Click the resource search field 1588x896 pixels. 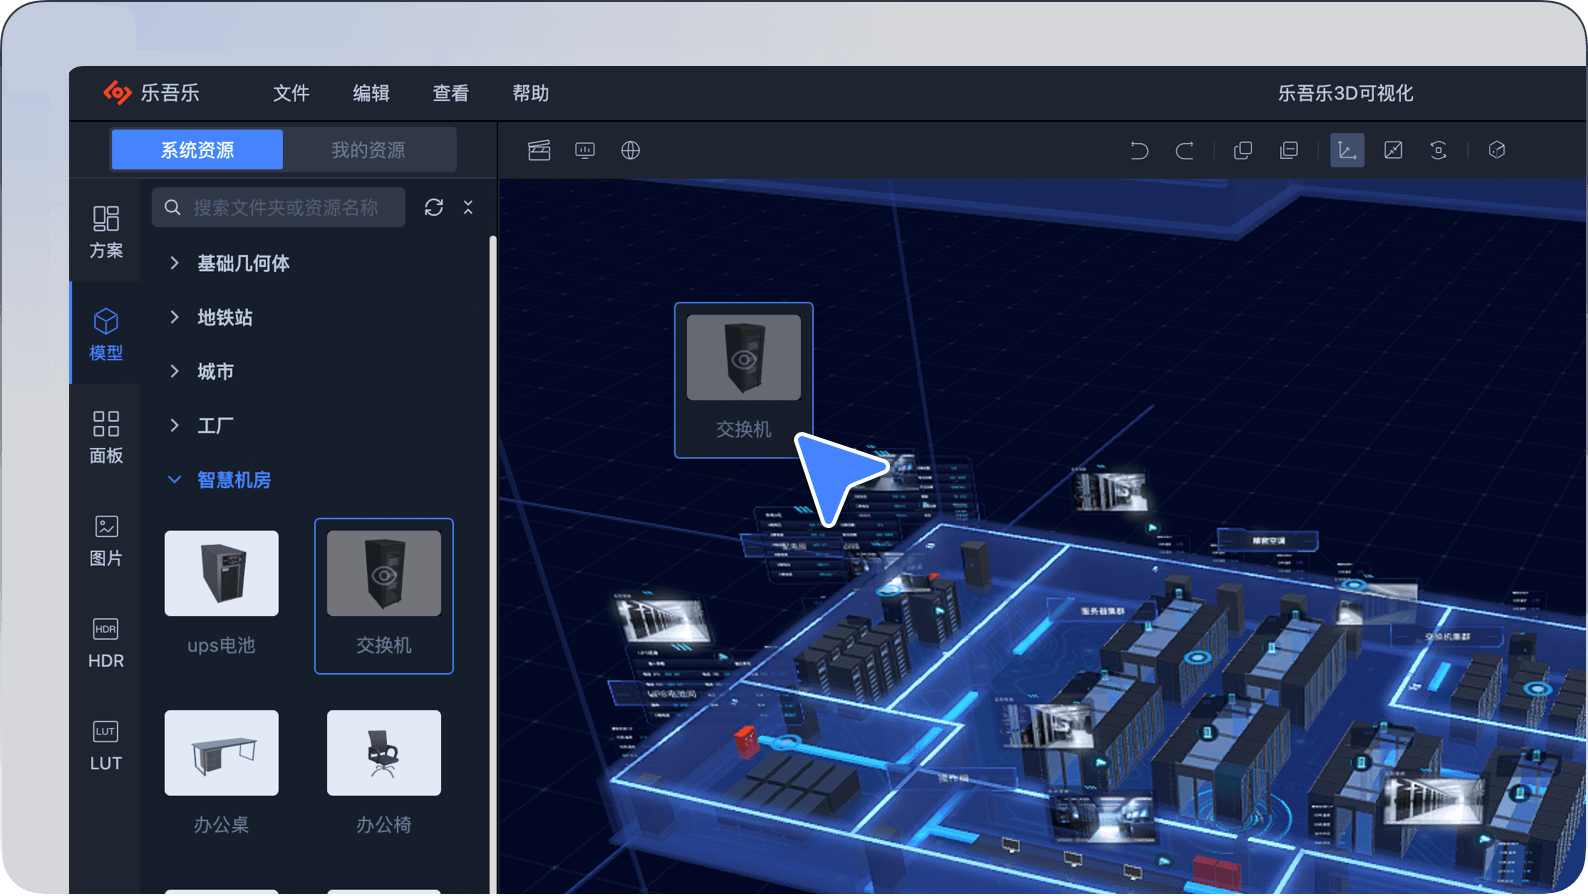(x=285, y=207)
